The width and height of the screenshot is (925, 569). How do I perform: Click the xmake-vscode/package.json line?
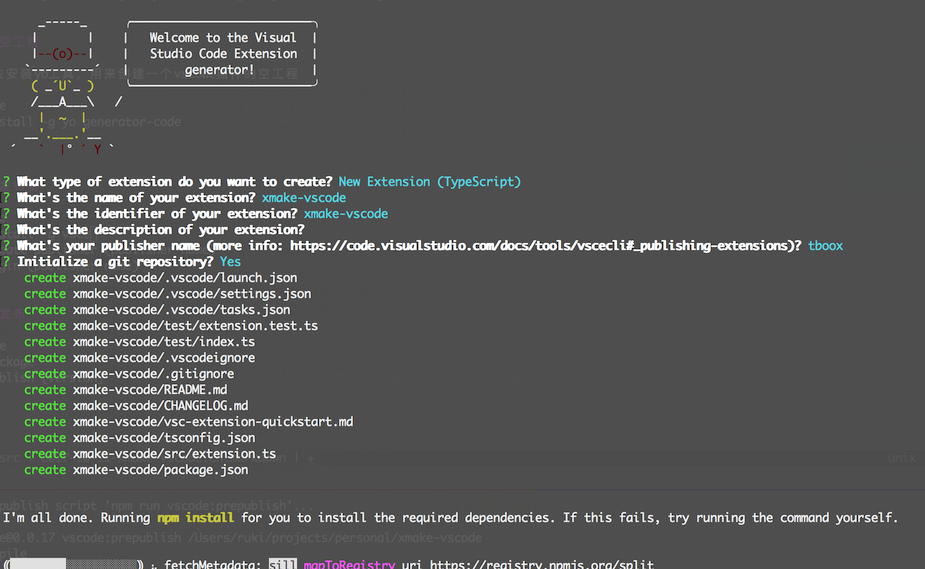coord(136,470)
